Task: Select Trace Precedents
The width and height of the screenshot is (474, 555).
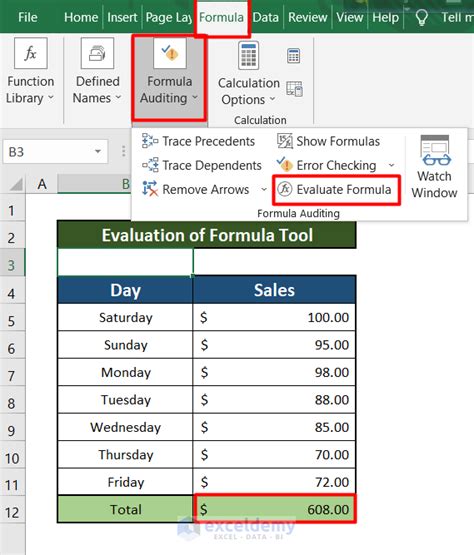Action: 198,141
